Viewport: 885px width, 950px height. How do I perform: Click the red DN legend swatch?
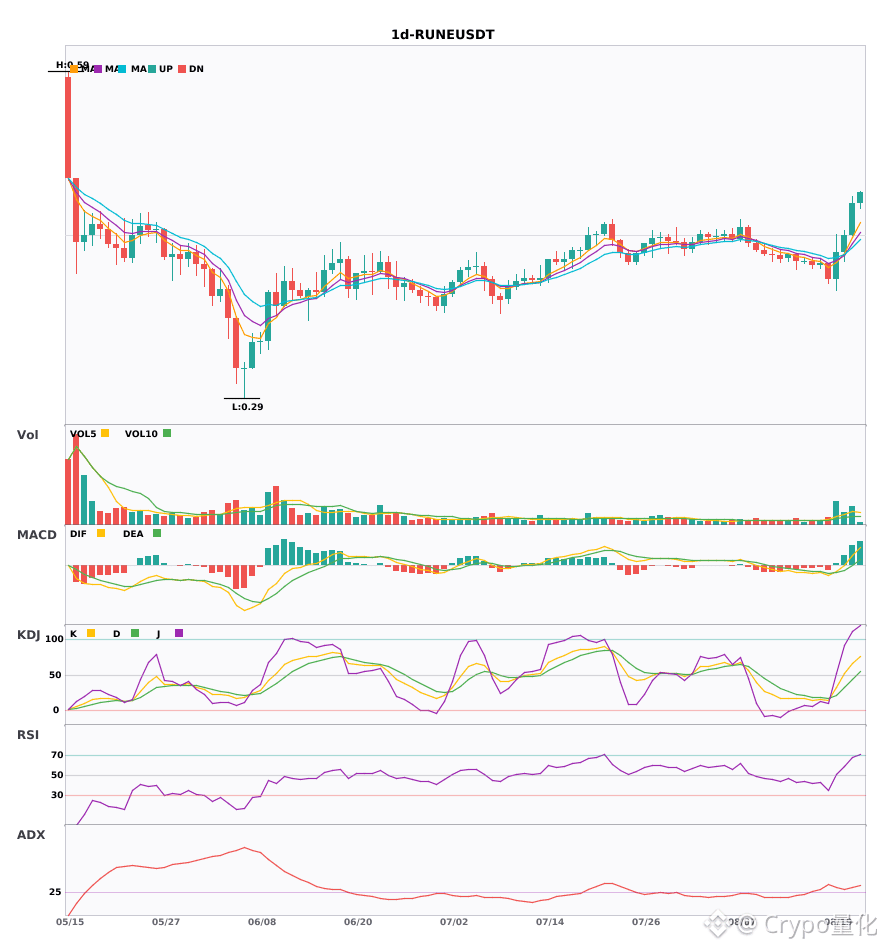[182, 69]
